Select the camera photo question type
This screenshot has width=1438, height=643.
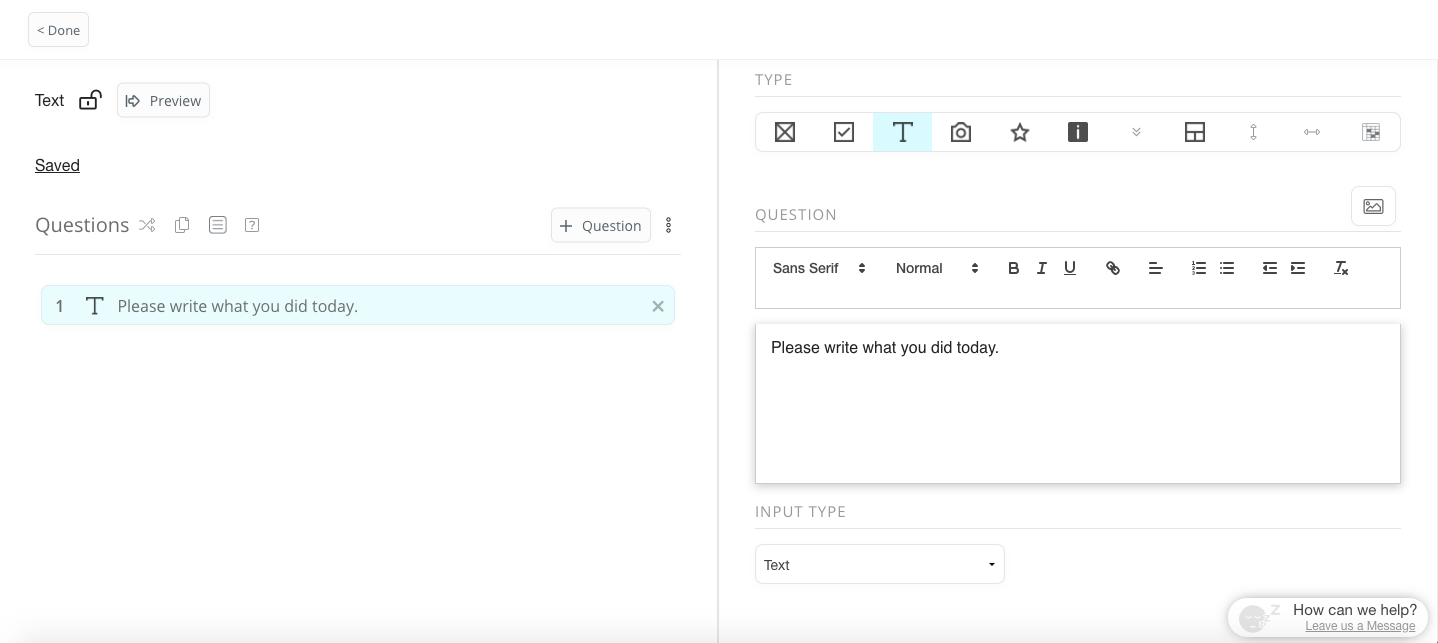(961, 132)
